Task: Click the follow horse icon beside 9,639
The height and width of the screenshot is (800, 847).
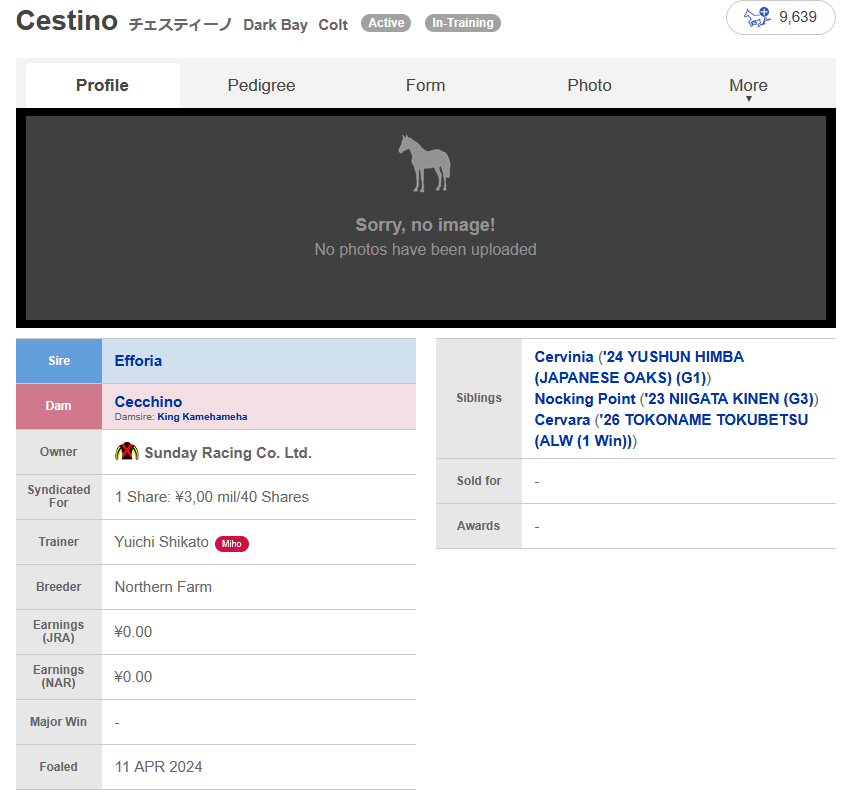Action: click(x=757, y=17)
